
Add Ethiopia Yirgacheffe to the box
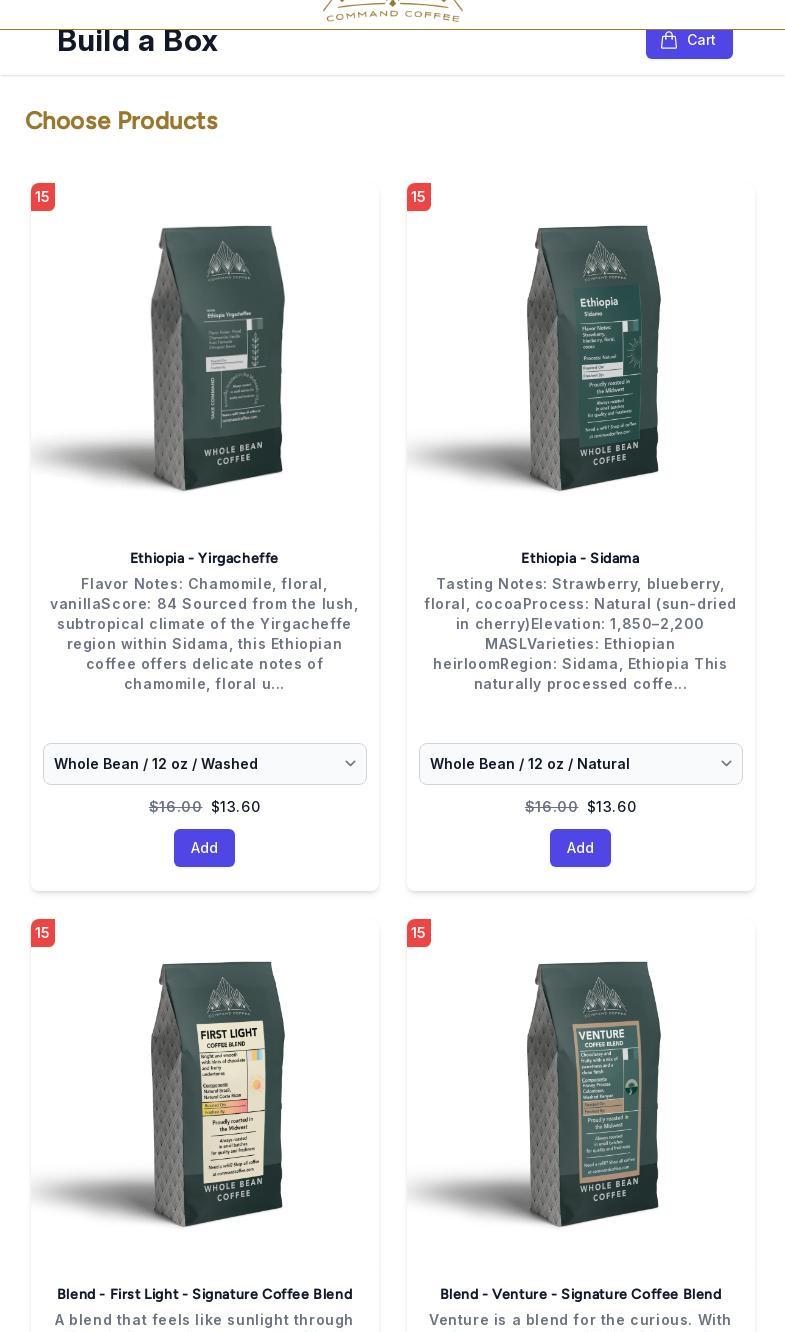coord(204,848)
